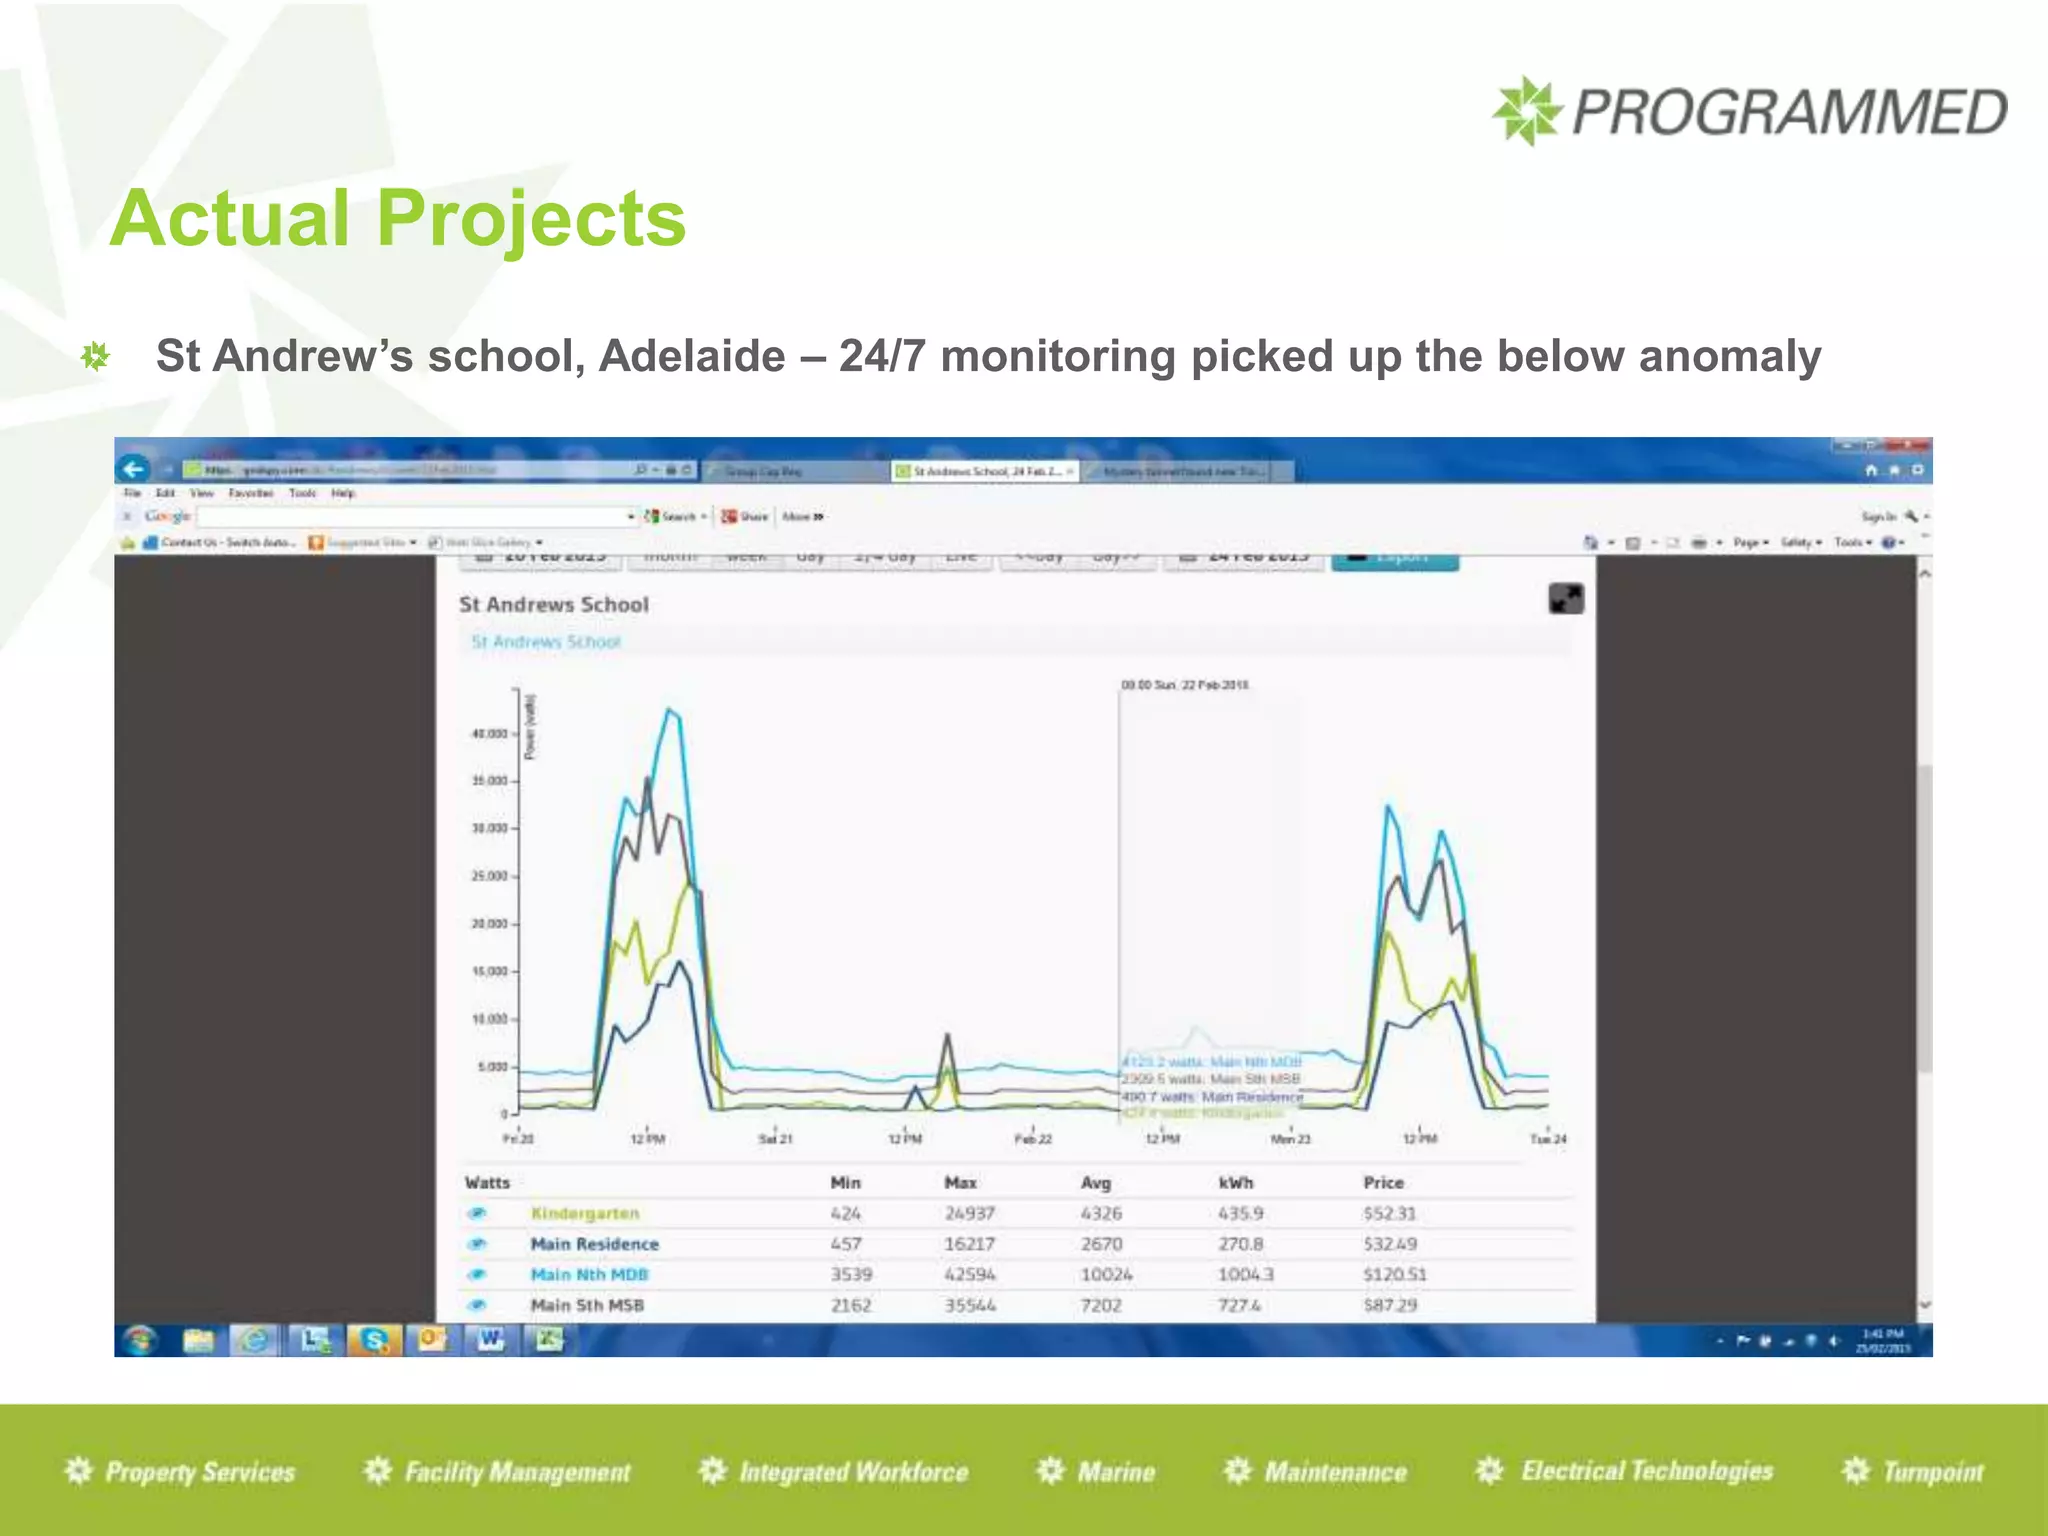Click the Google toolbar wrench icon

(1911, 517)
